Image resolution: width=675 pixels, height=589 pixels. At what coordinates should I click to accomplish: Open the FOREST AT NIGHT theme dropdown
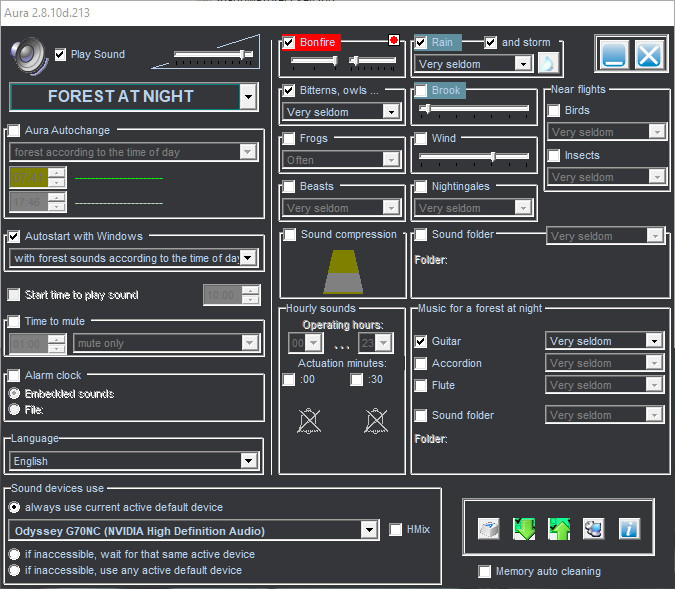(248, 97)
